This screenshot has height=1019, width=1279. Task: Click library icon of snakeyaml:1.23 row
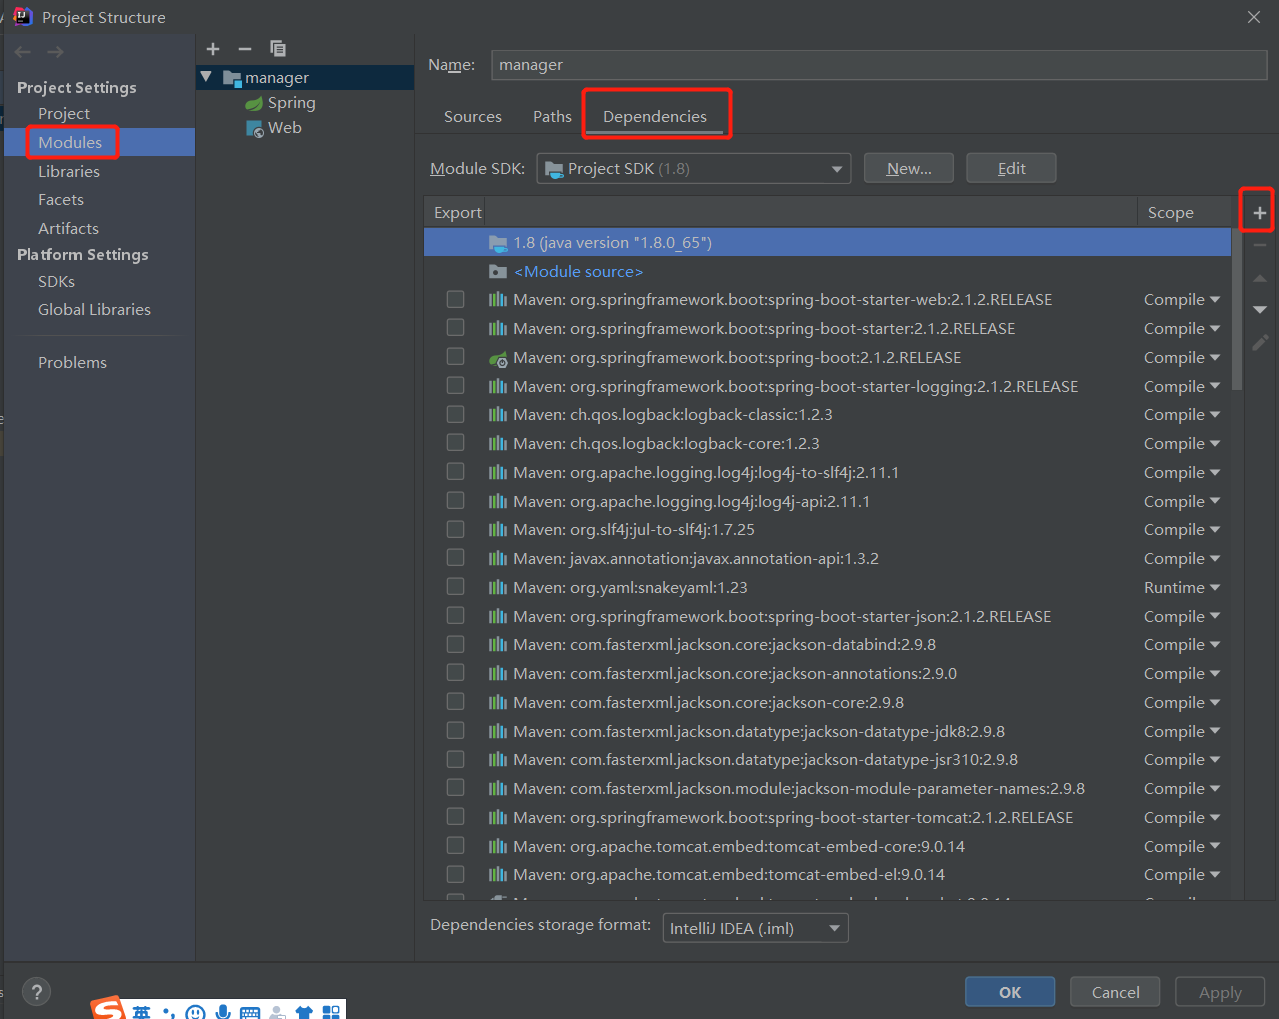(x=498, y=588)
